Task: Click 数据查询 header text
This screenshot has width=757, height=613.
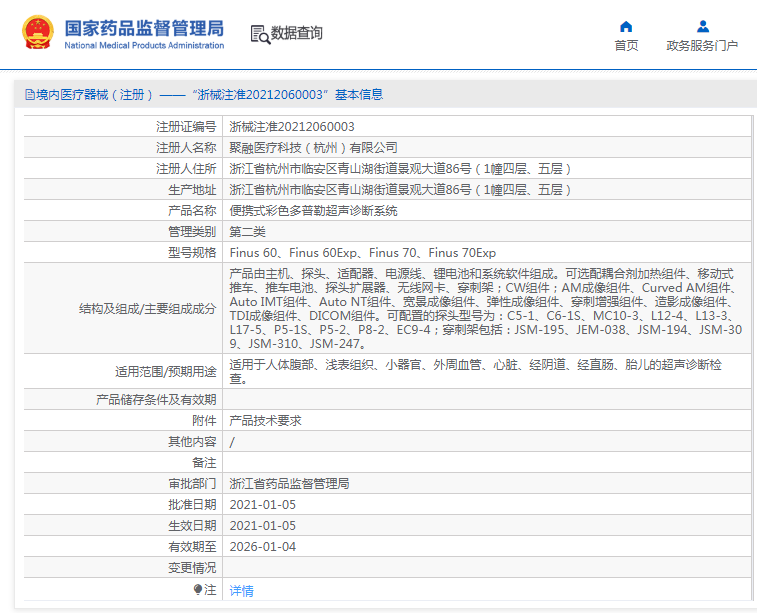Action: [x=296, y=33]
